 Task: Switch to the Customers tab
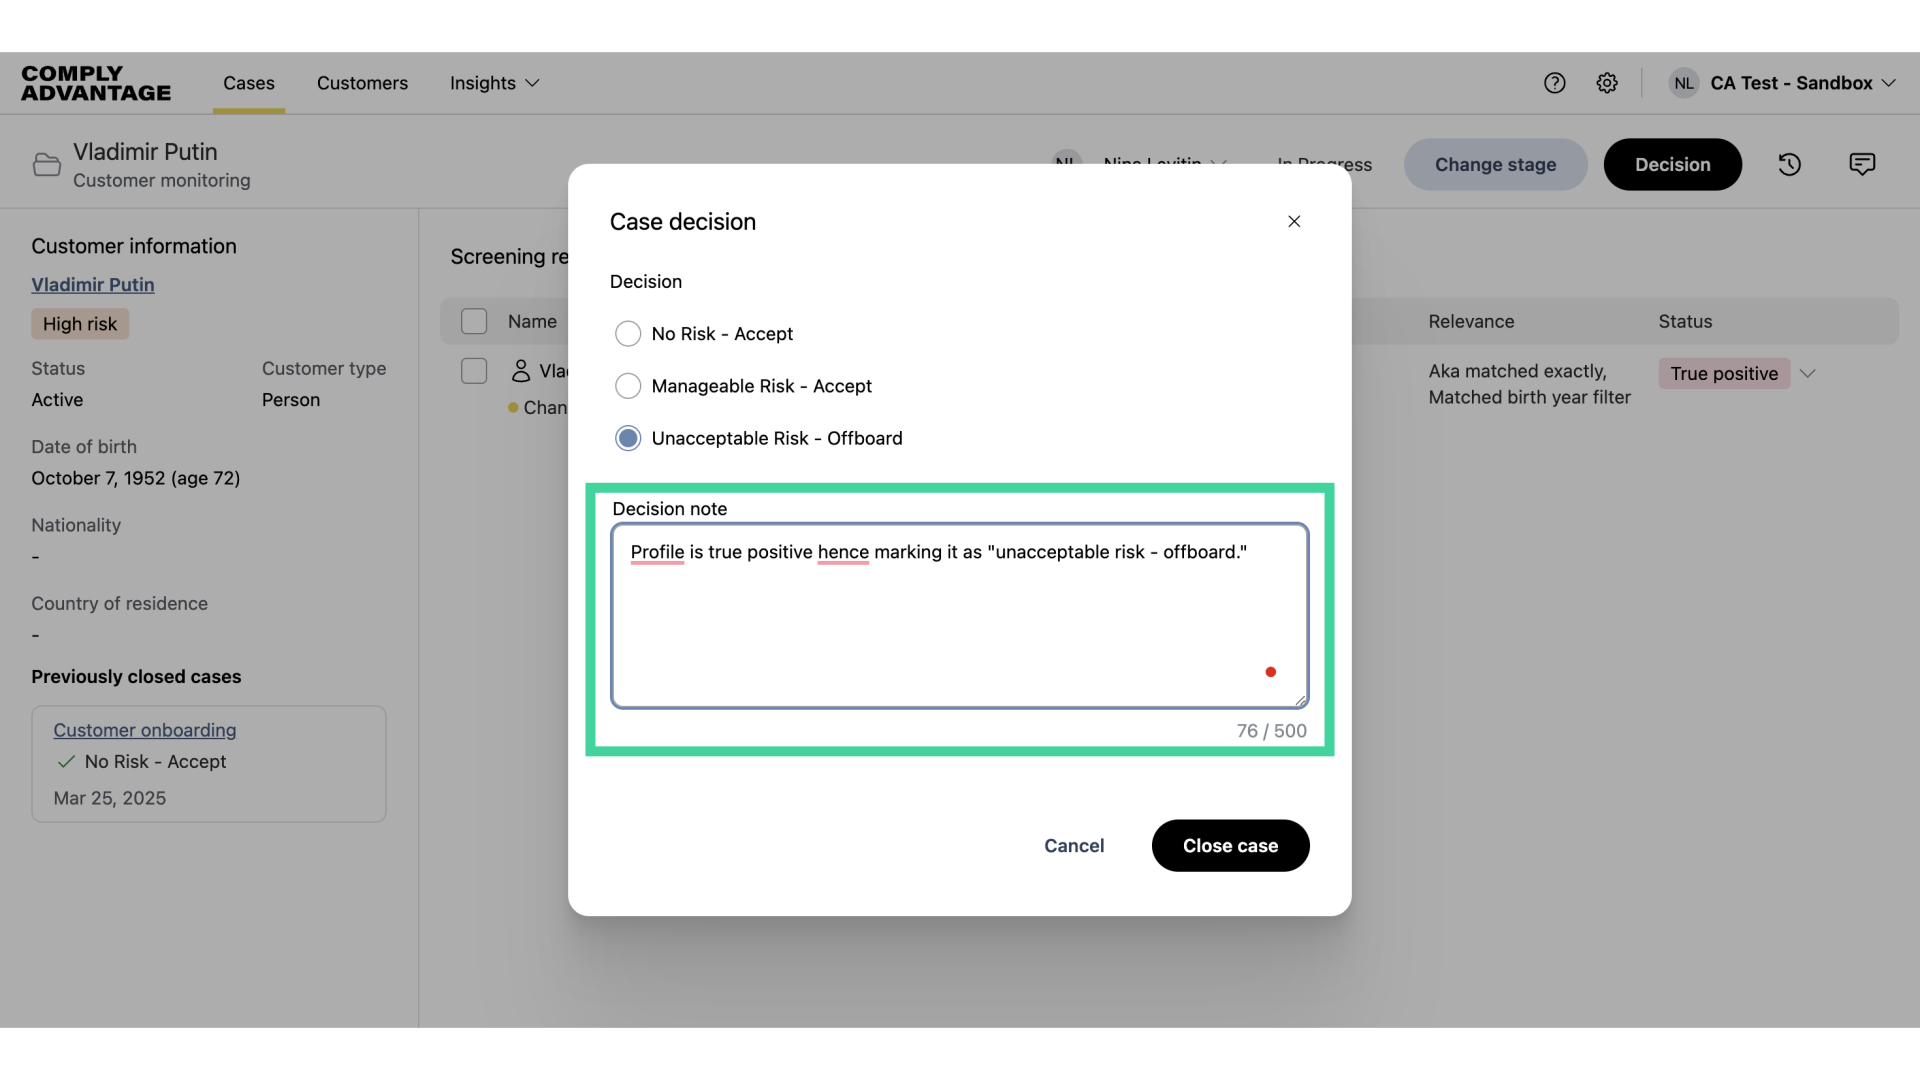[x=362, y=84]
